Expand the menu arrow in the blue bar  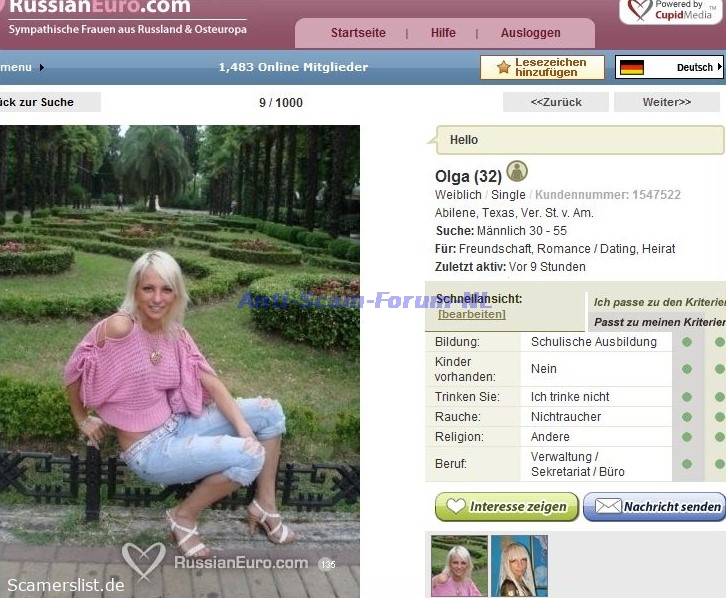42,68
